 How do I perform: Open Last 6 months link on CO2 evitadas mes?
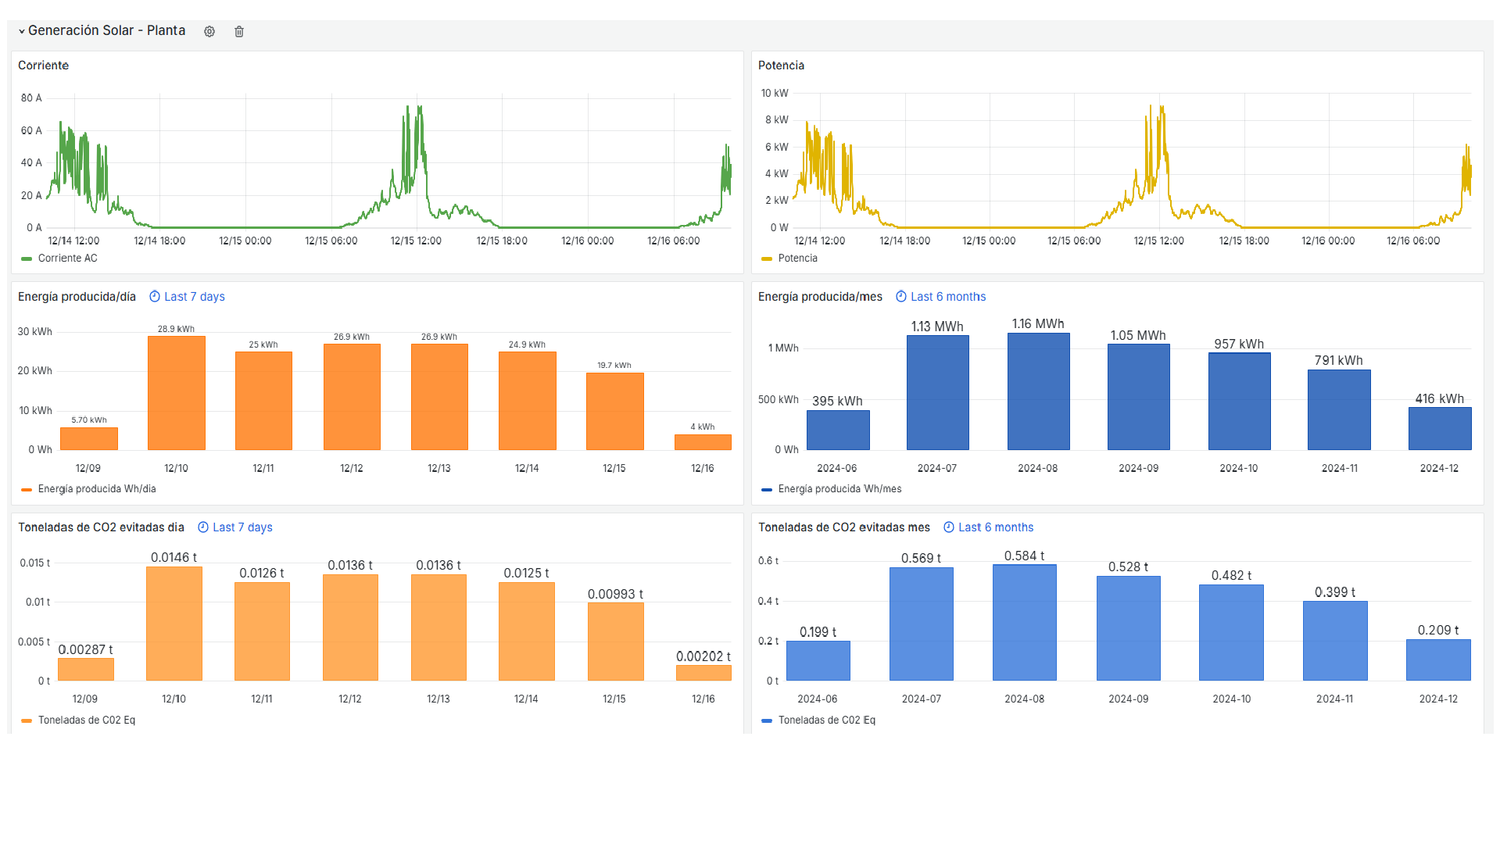tap(996, 528)
